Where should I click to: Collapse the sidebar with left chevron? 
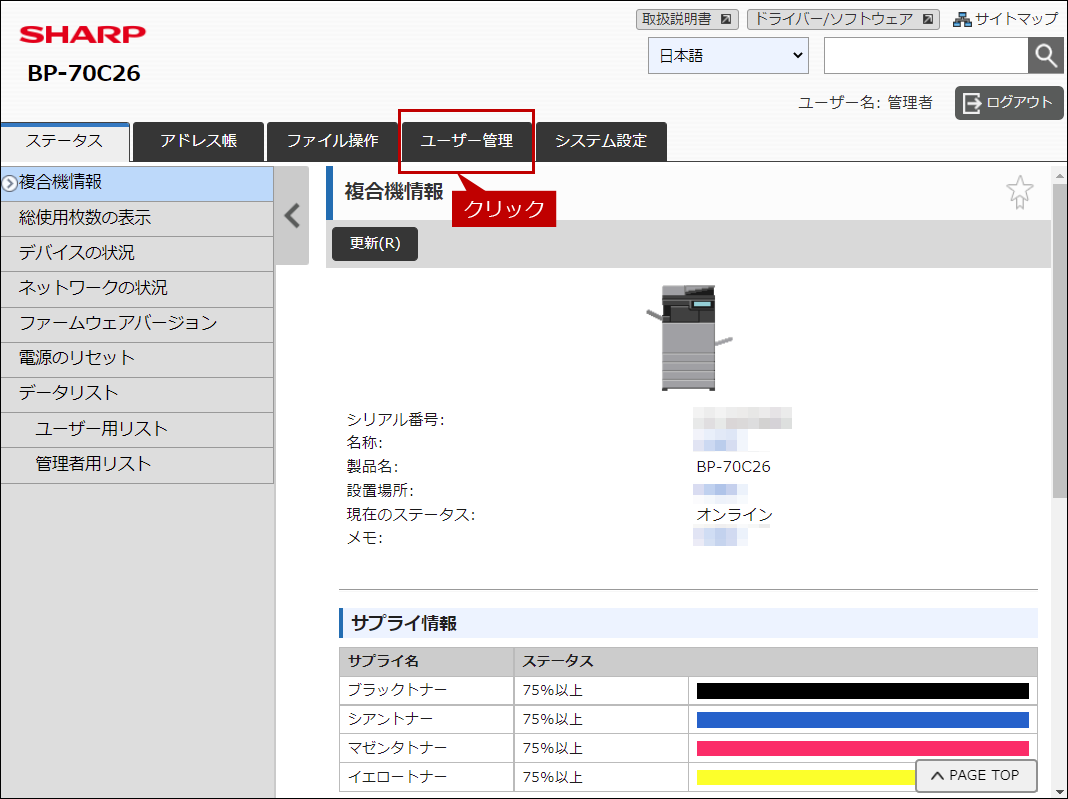[x=292, y=216]
